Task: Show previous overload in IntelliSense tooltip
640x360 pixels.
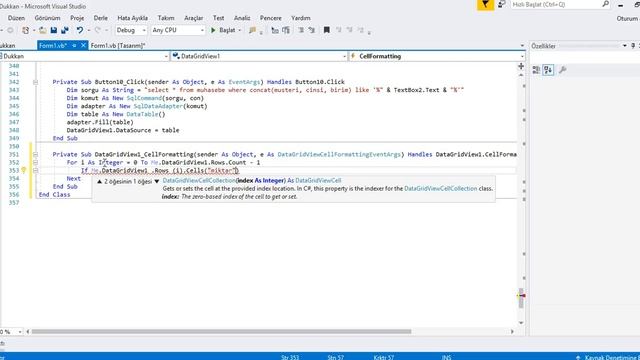Action: (100, 181)
